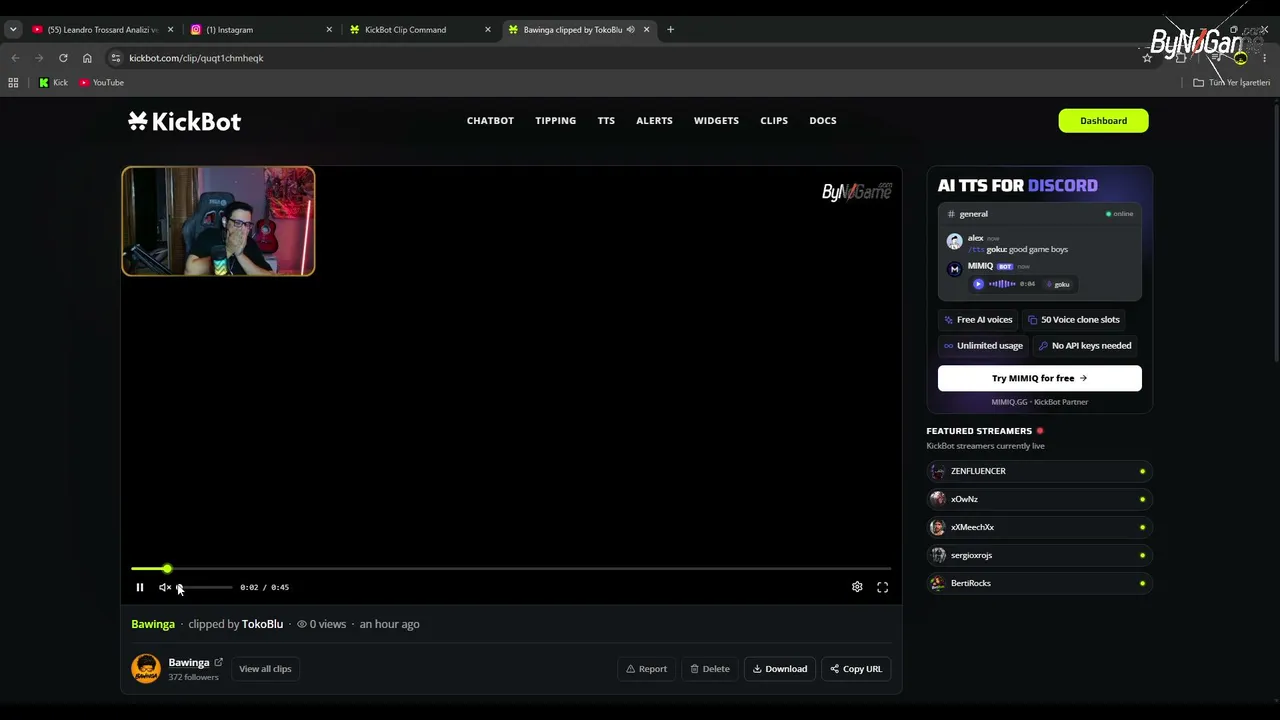Screen dimensions: 1280x720
Task: Focus the kickbot.com address bar
Action: (x=630, y=58)
